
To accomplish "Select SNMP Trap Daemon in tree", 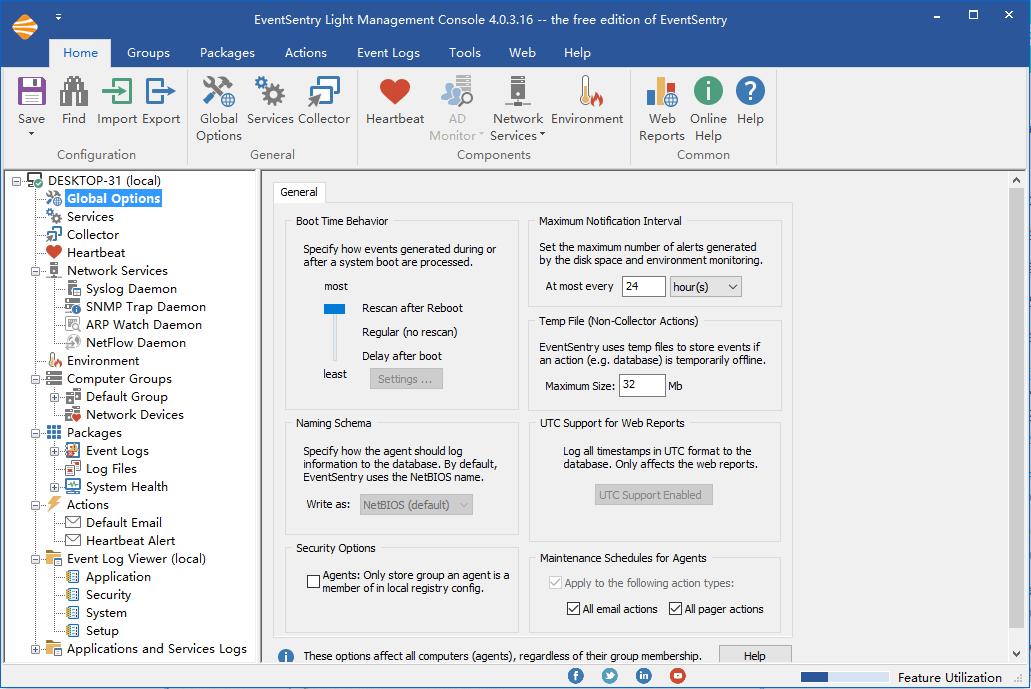I will pos(146,306).
